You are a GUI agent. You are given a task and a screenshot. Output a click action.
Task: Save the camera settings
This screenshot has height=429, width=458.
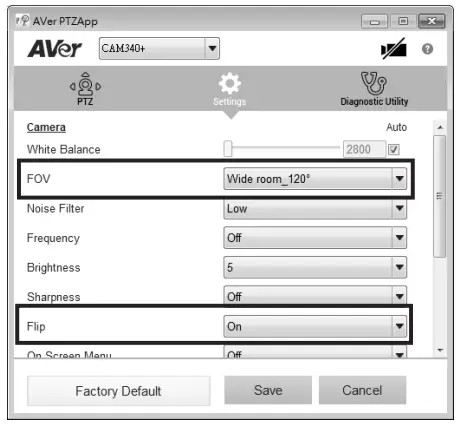point(268,390)
